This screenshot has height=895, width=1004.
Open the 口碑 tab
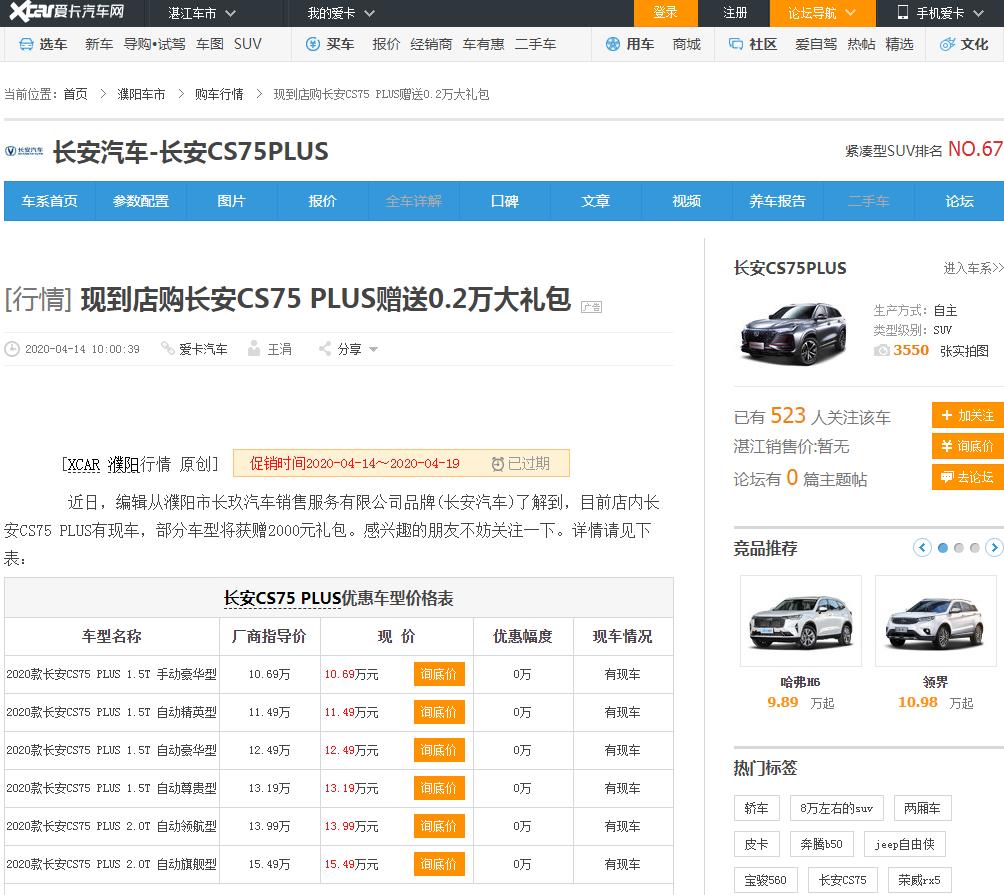[505, 201]
